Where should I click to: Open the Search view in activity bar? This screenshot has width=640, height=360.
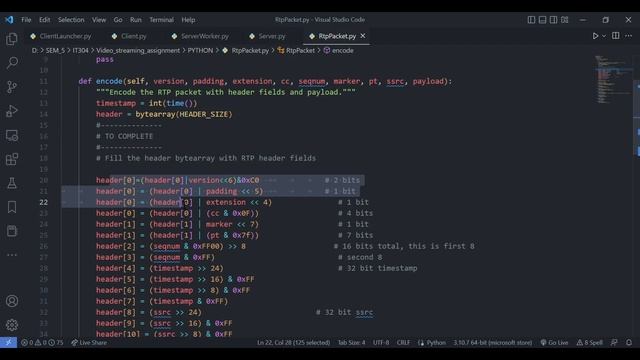(12, 62)
